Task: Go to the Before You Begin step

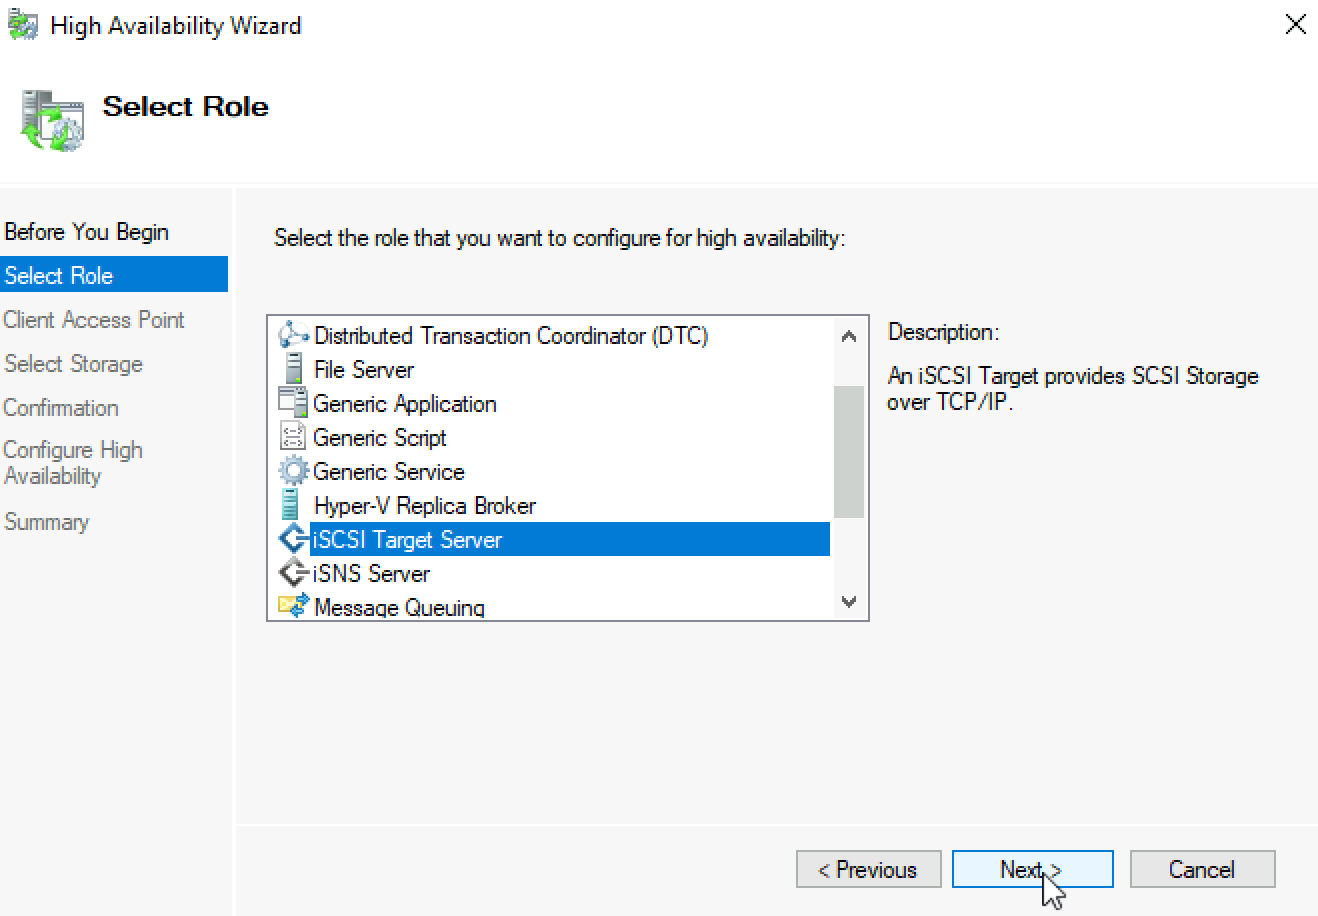Action: (x=86, y=232)
